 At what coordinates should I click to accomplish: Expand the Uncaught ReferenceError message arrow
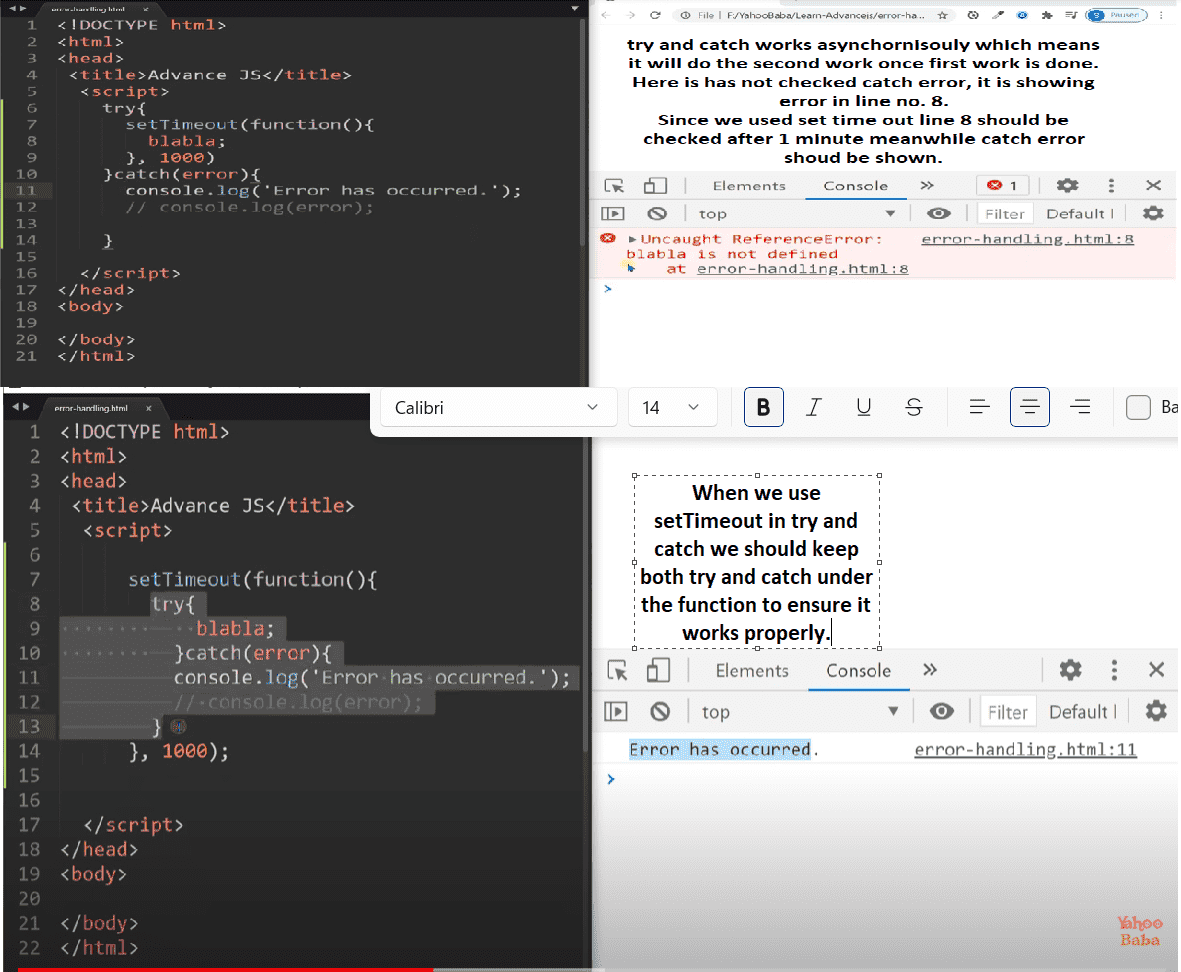click(632, 240)
